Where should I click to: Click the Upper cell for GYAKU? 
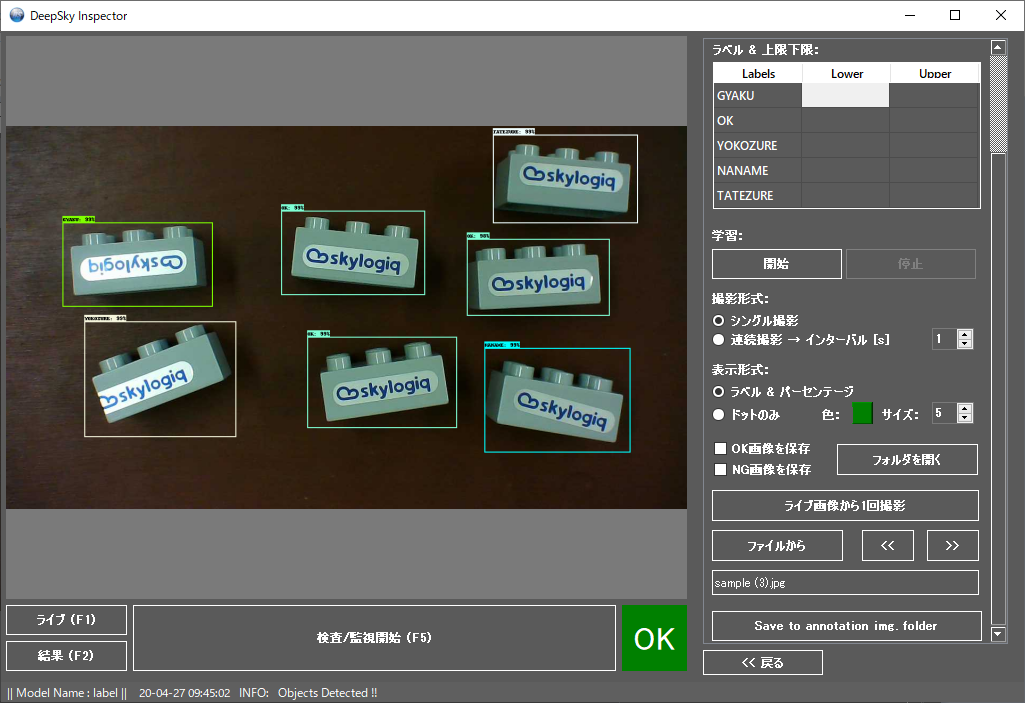[x=934, y=95]
